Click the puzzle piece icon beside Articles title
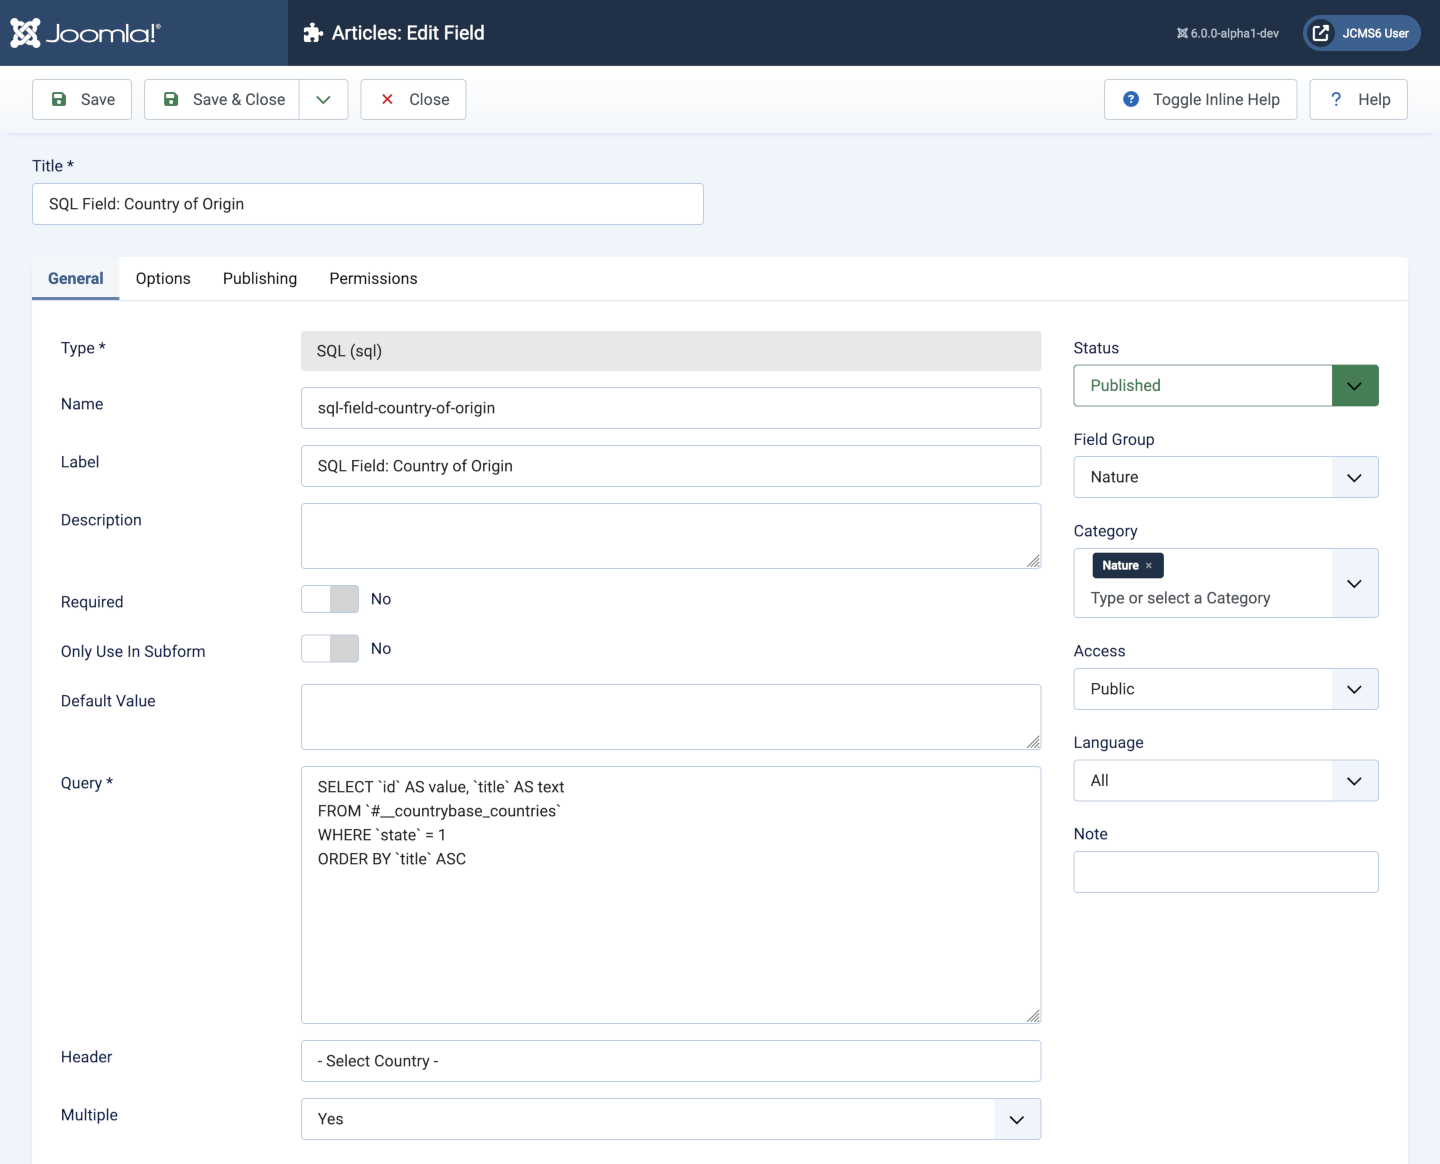Image resolution: width=1440 pixels, height=1164 pixels. [313, 33]
